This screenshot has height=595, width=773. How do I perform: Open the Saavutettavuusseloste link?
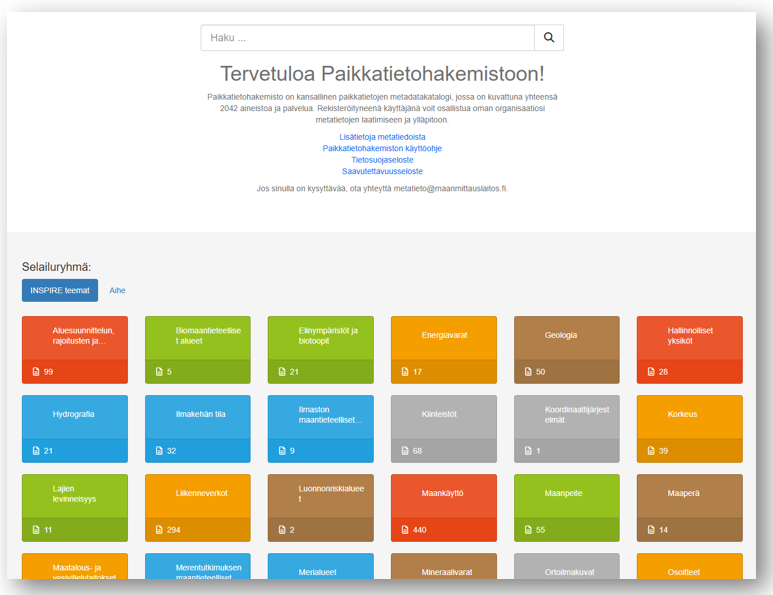point(382,171)
